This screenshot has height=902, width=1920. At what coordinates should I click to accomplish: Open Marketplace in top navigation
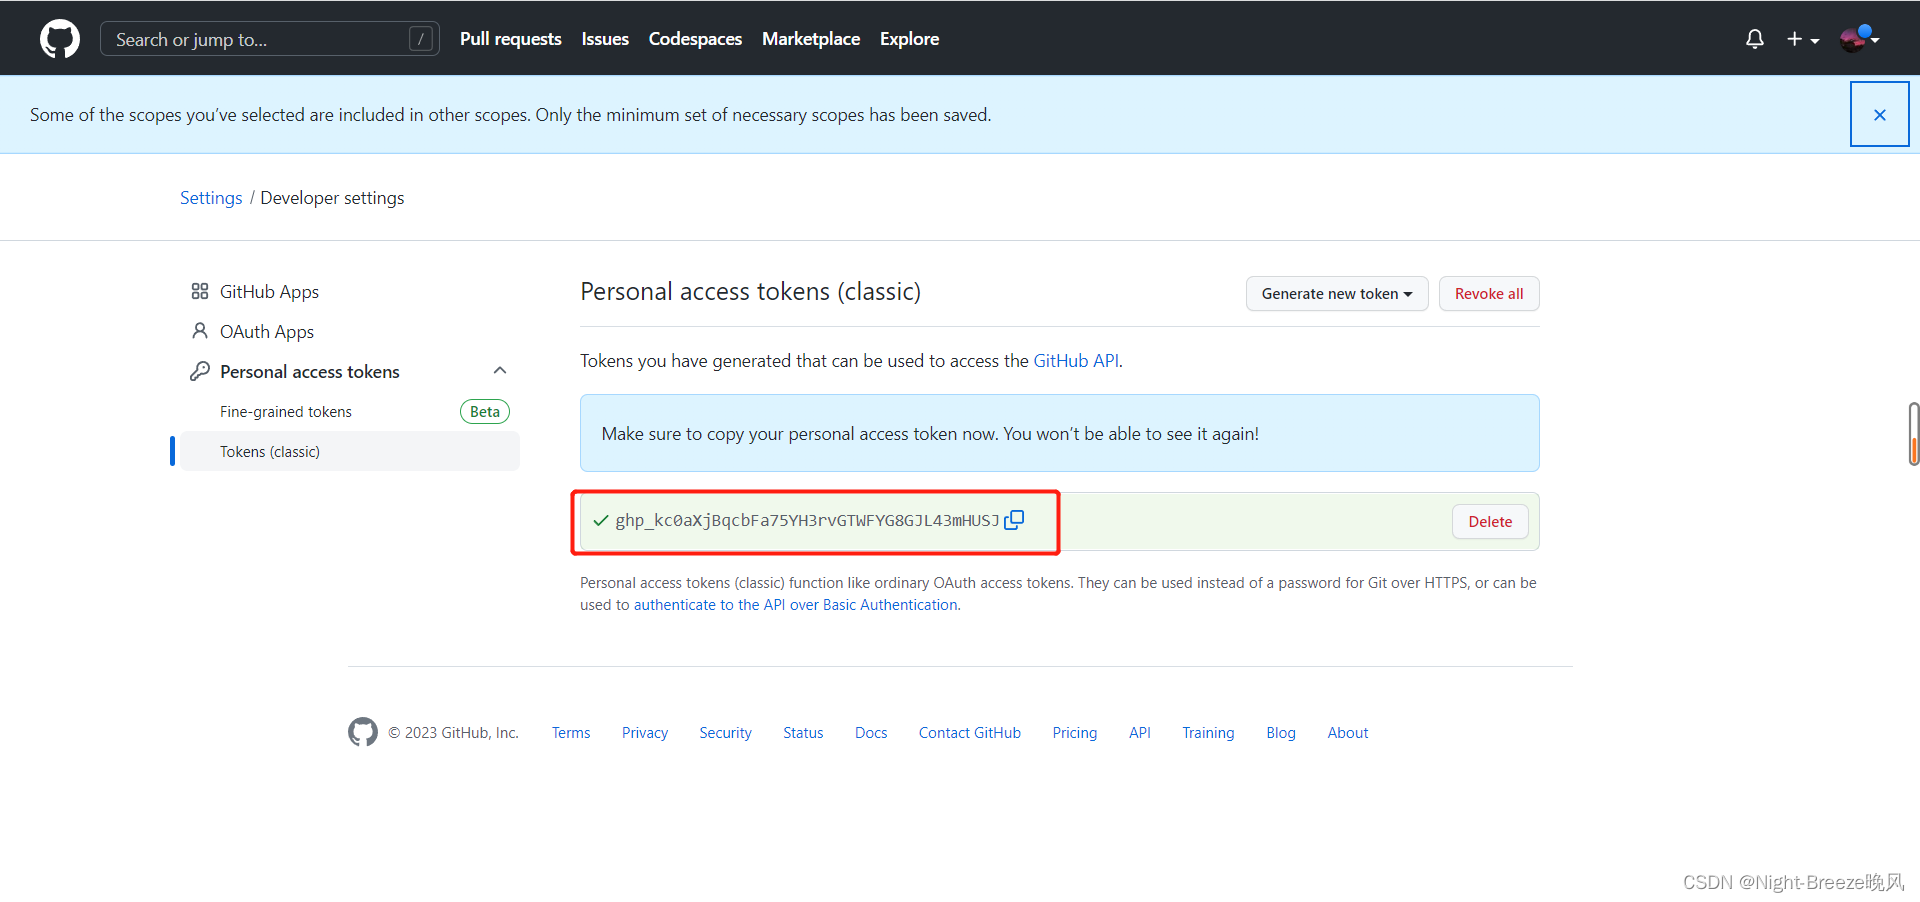pyautogui.click(x=811, y=39)
